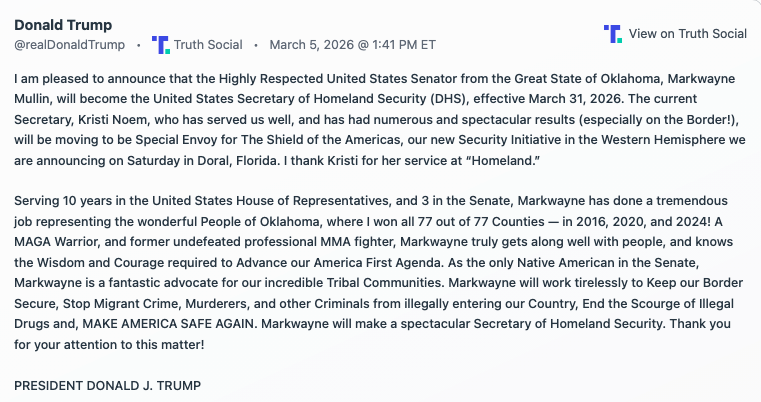This screenshot has height=402, width=761.
Task: Open the Donald Trump profile name
Action: pyautogui.click(x=63, y=25)
